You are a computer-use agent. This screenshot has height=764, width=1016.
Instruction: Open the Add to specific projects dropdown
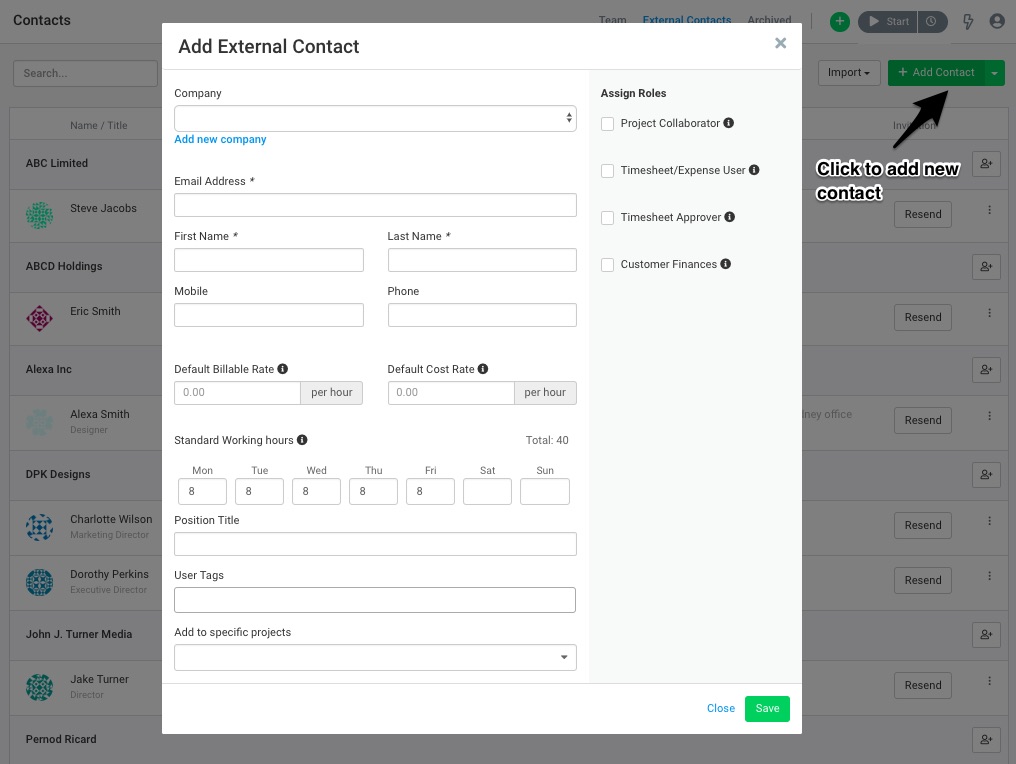[x=375, y=657]
